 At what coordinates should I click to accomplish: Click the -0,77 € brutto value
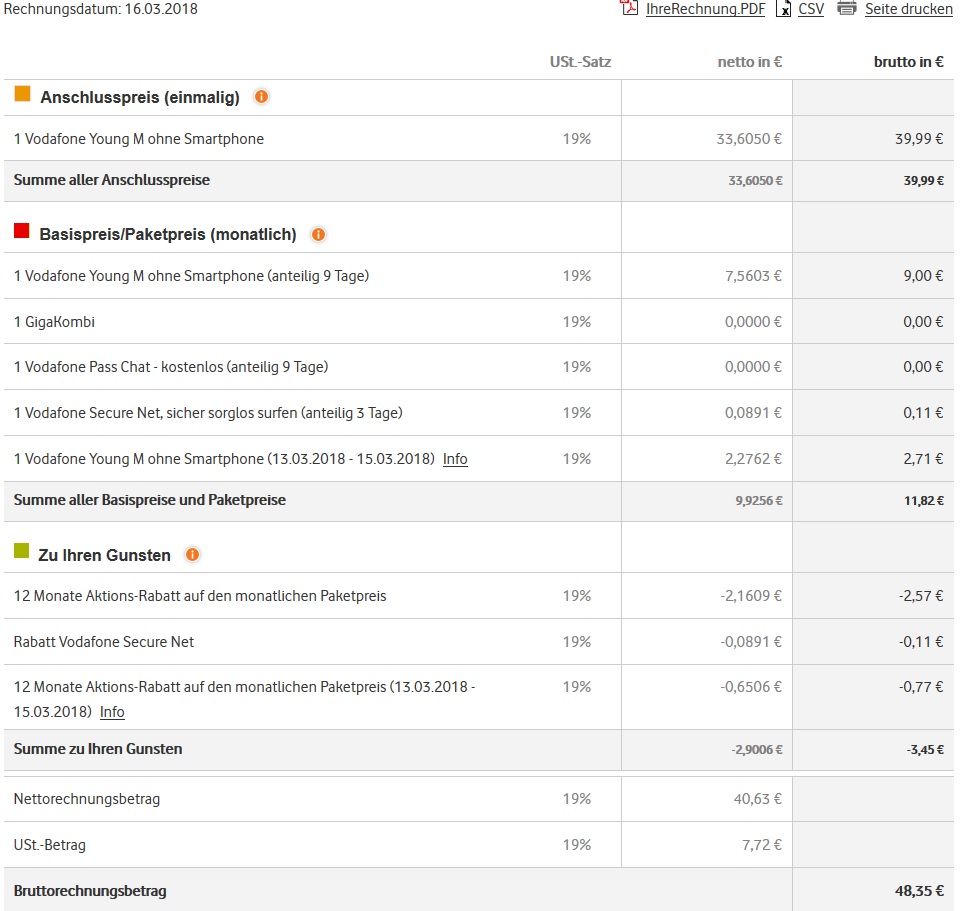pos(921,687)
